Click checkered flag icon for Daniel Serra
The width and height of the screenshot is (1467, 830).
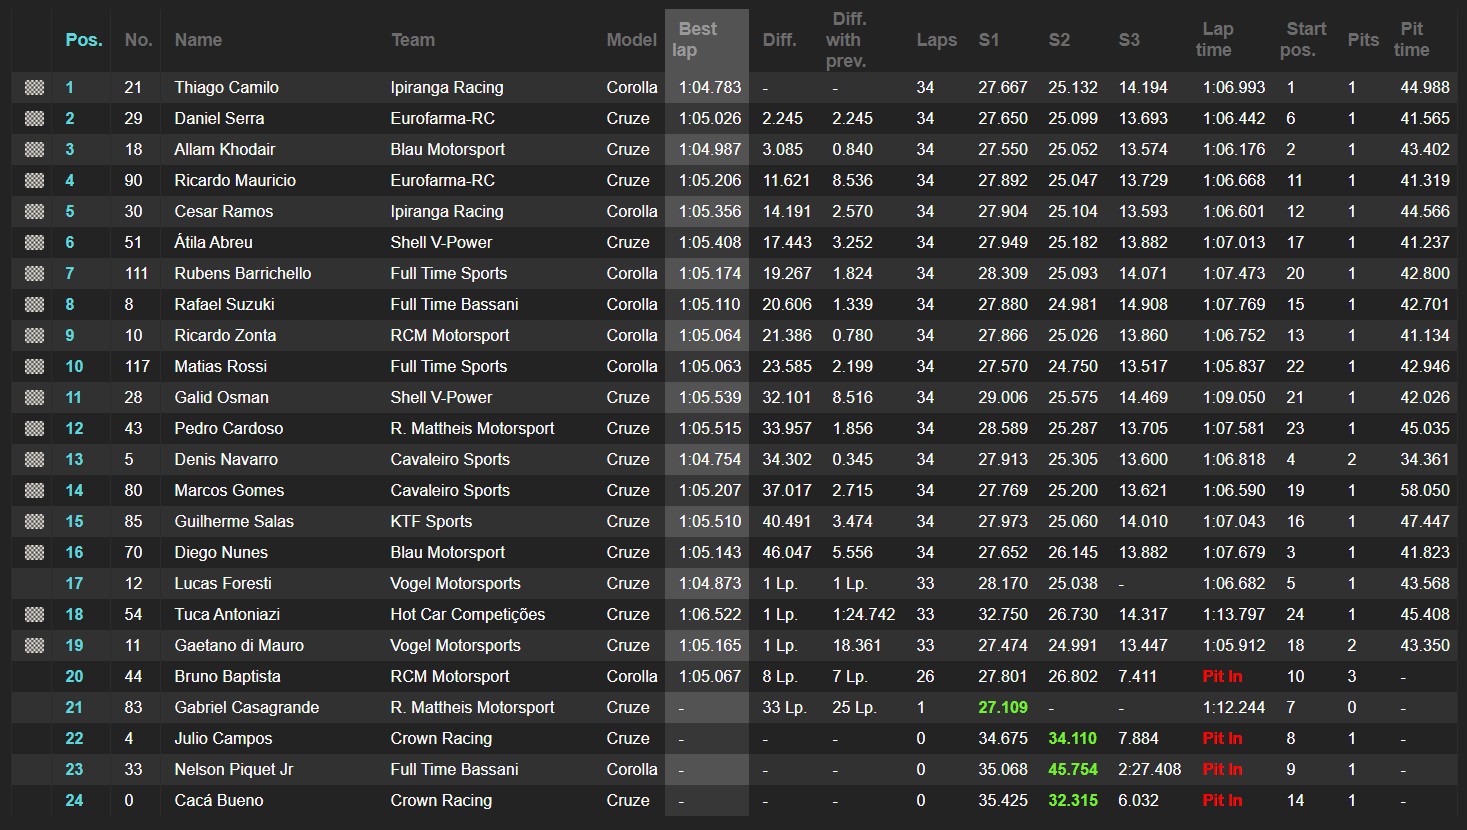pyautogui.click(x=34, y=119)
